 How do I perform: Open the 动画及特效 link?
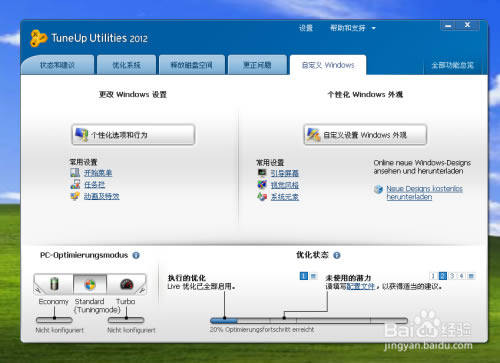click(101, 196)
